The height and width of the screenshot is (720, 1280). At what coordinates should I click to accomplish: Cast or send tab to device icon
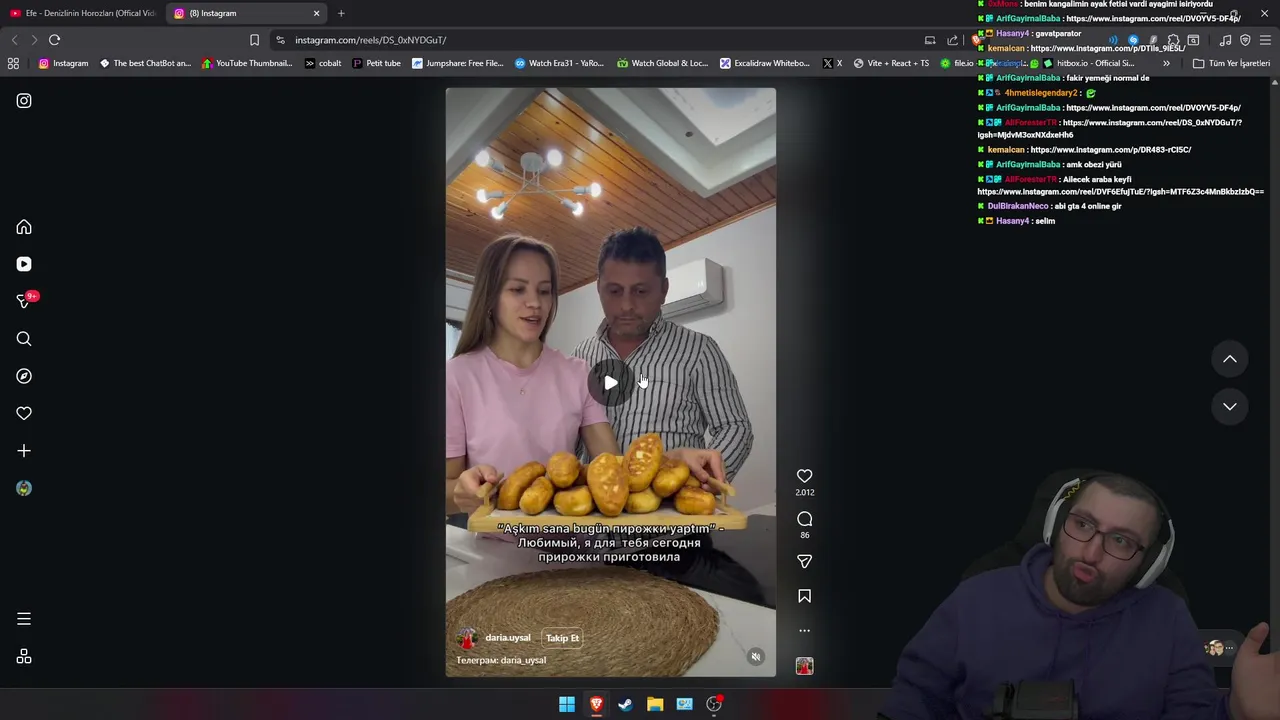(930, 40)
